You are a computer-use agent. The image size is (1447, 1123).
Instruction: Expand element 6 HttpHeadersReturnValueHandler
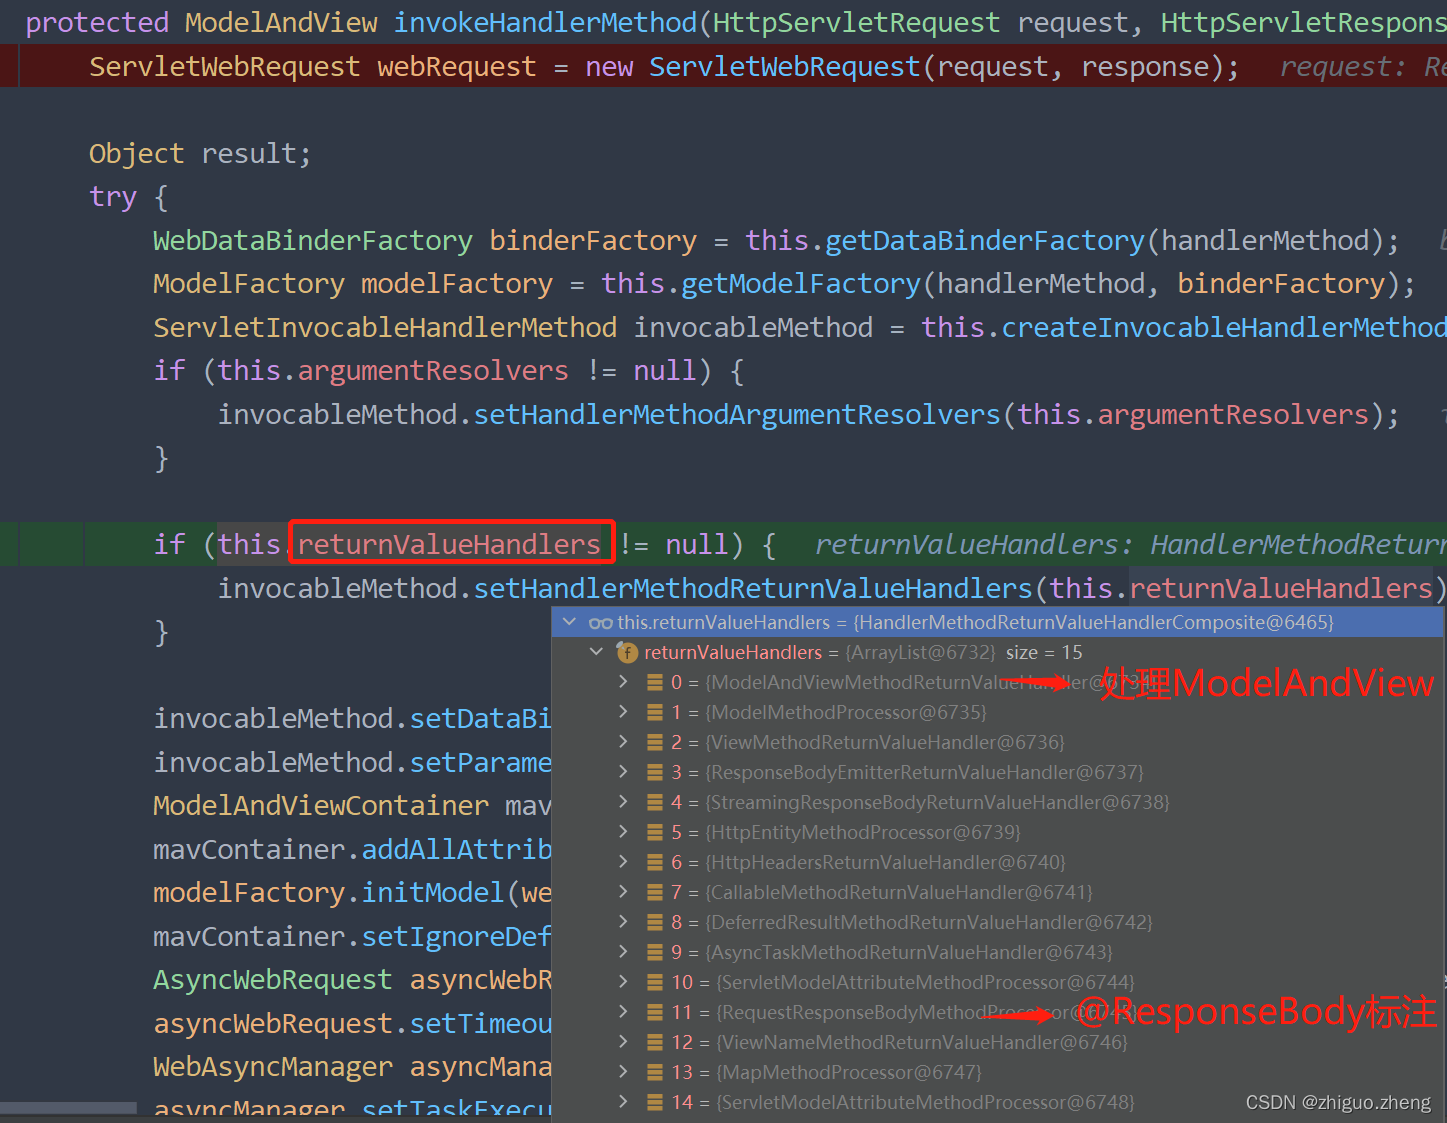pos(623,862)
